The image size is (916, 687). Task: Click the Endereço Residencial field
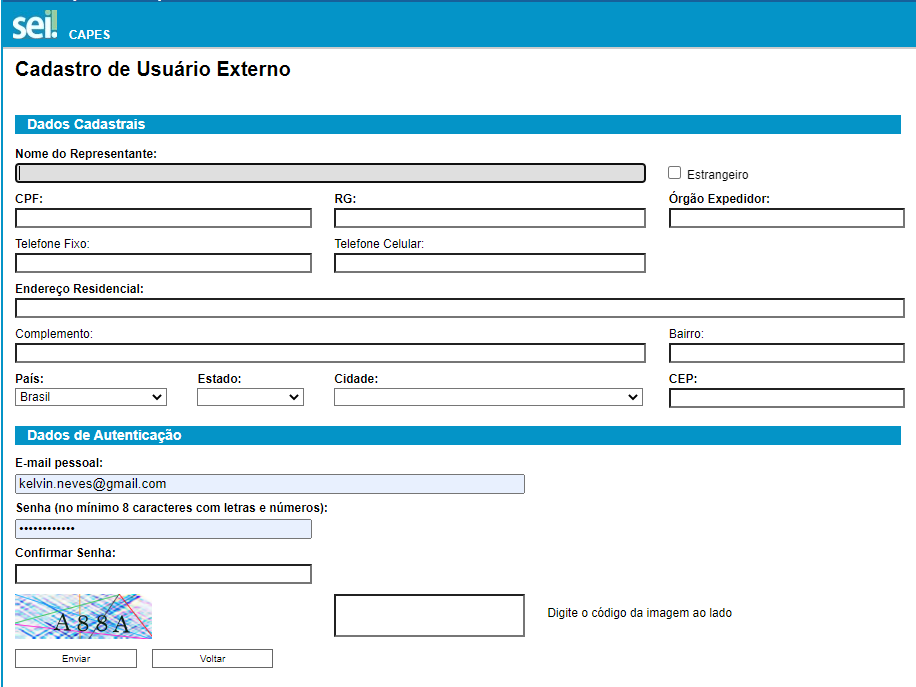tap(459, 308)
